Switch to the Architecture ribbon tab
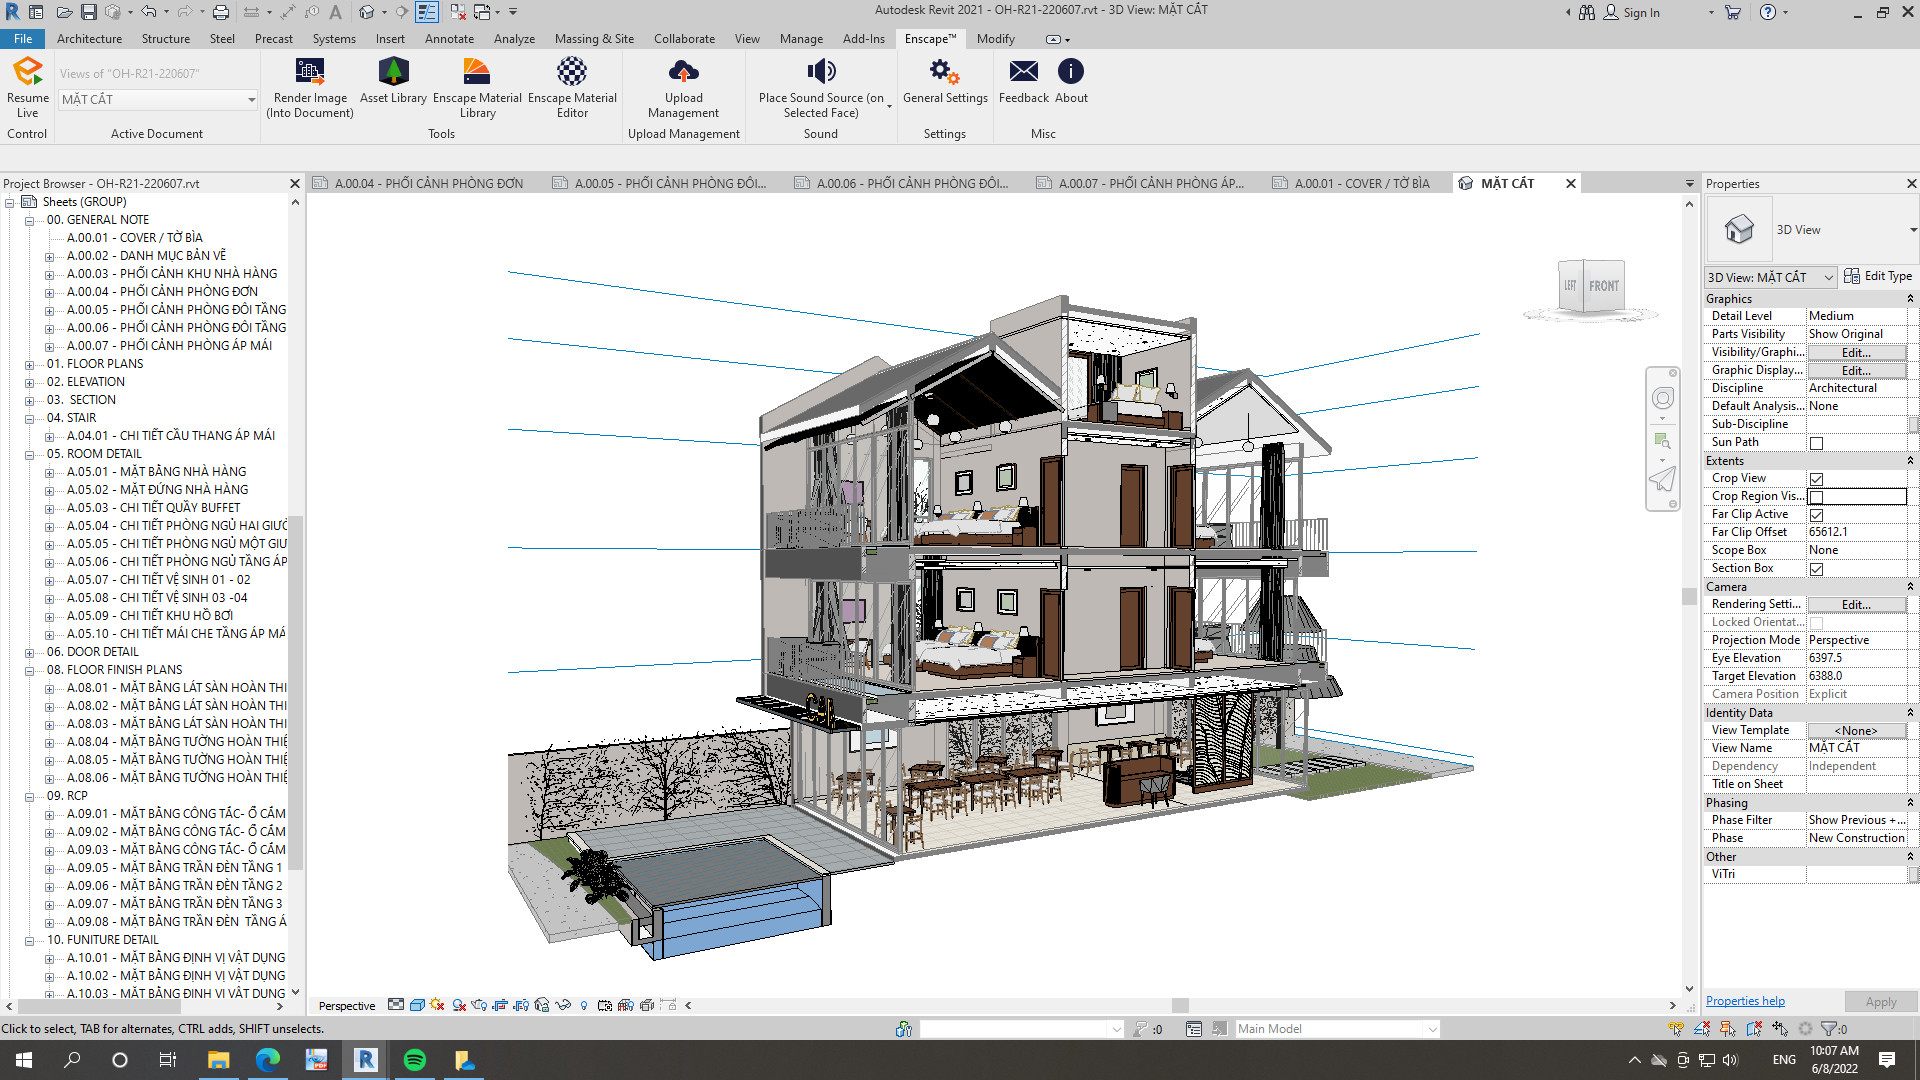 pos(89,39)
